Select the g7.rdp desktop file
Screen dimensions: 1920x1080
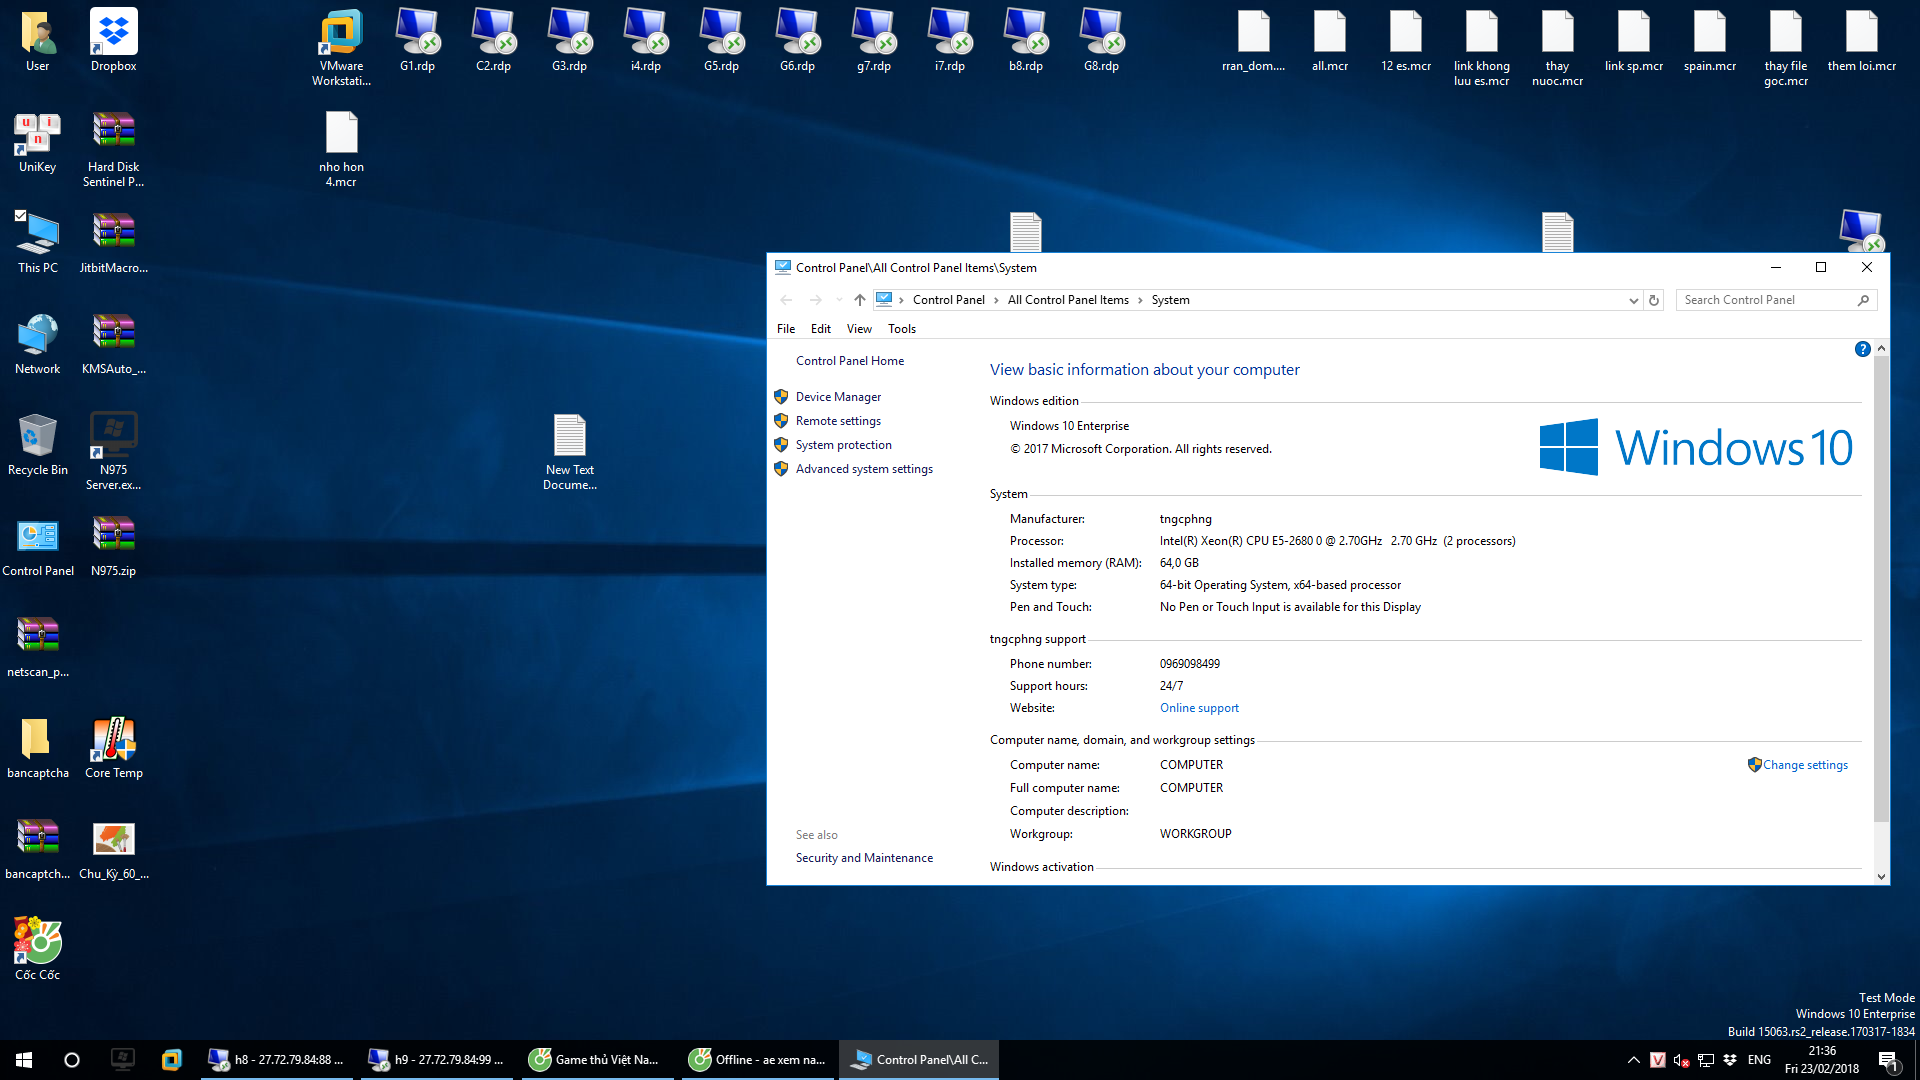873,40
